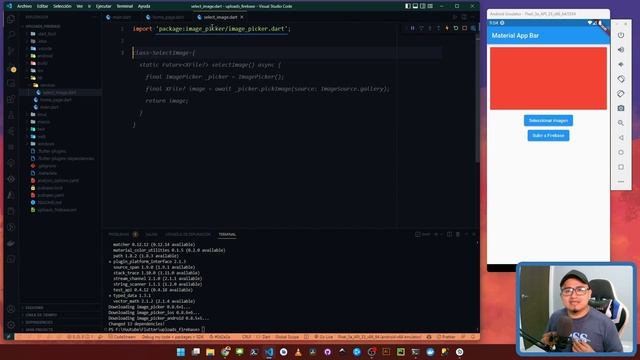Click the Dart language mode in status bar

tap(266, 337)
